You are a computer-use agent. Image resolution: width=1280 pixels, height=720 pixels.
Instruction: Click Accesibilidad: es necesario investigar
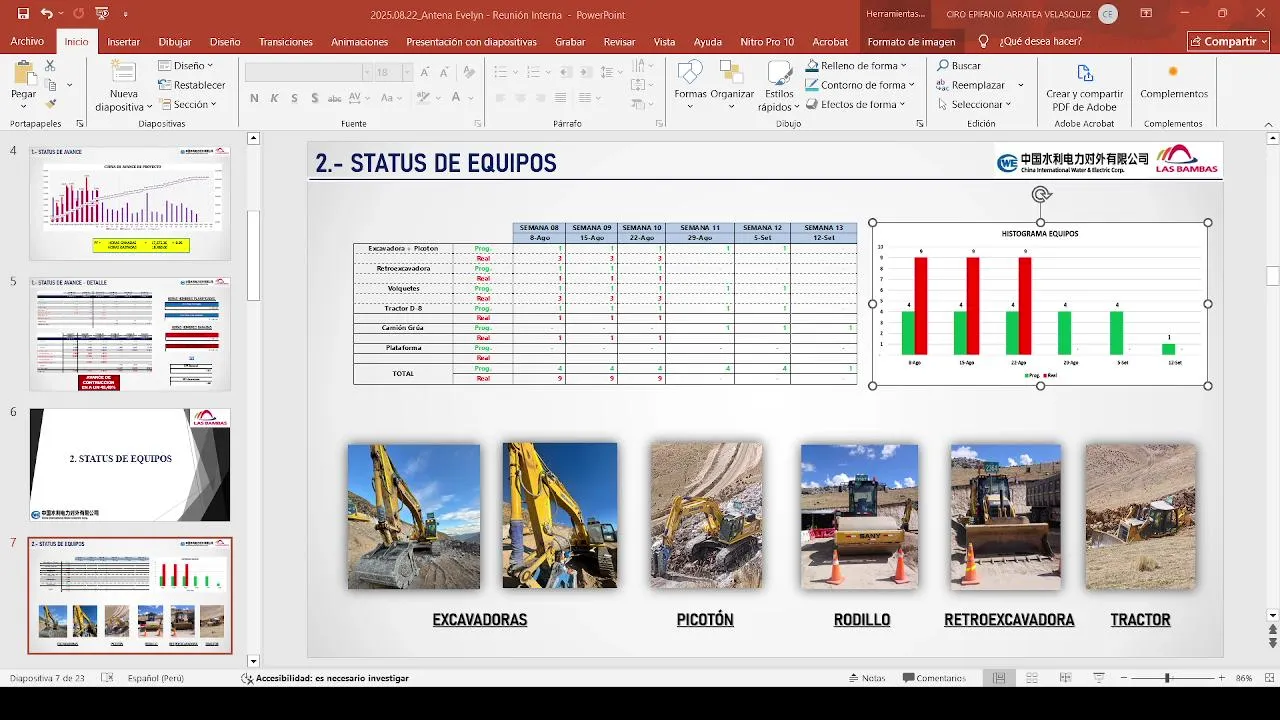click(325, 678)
